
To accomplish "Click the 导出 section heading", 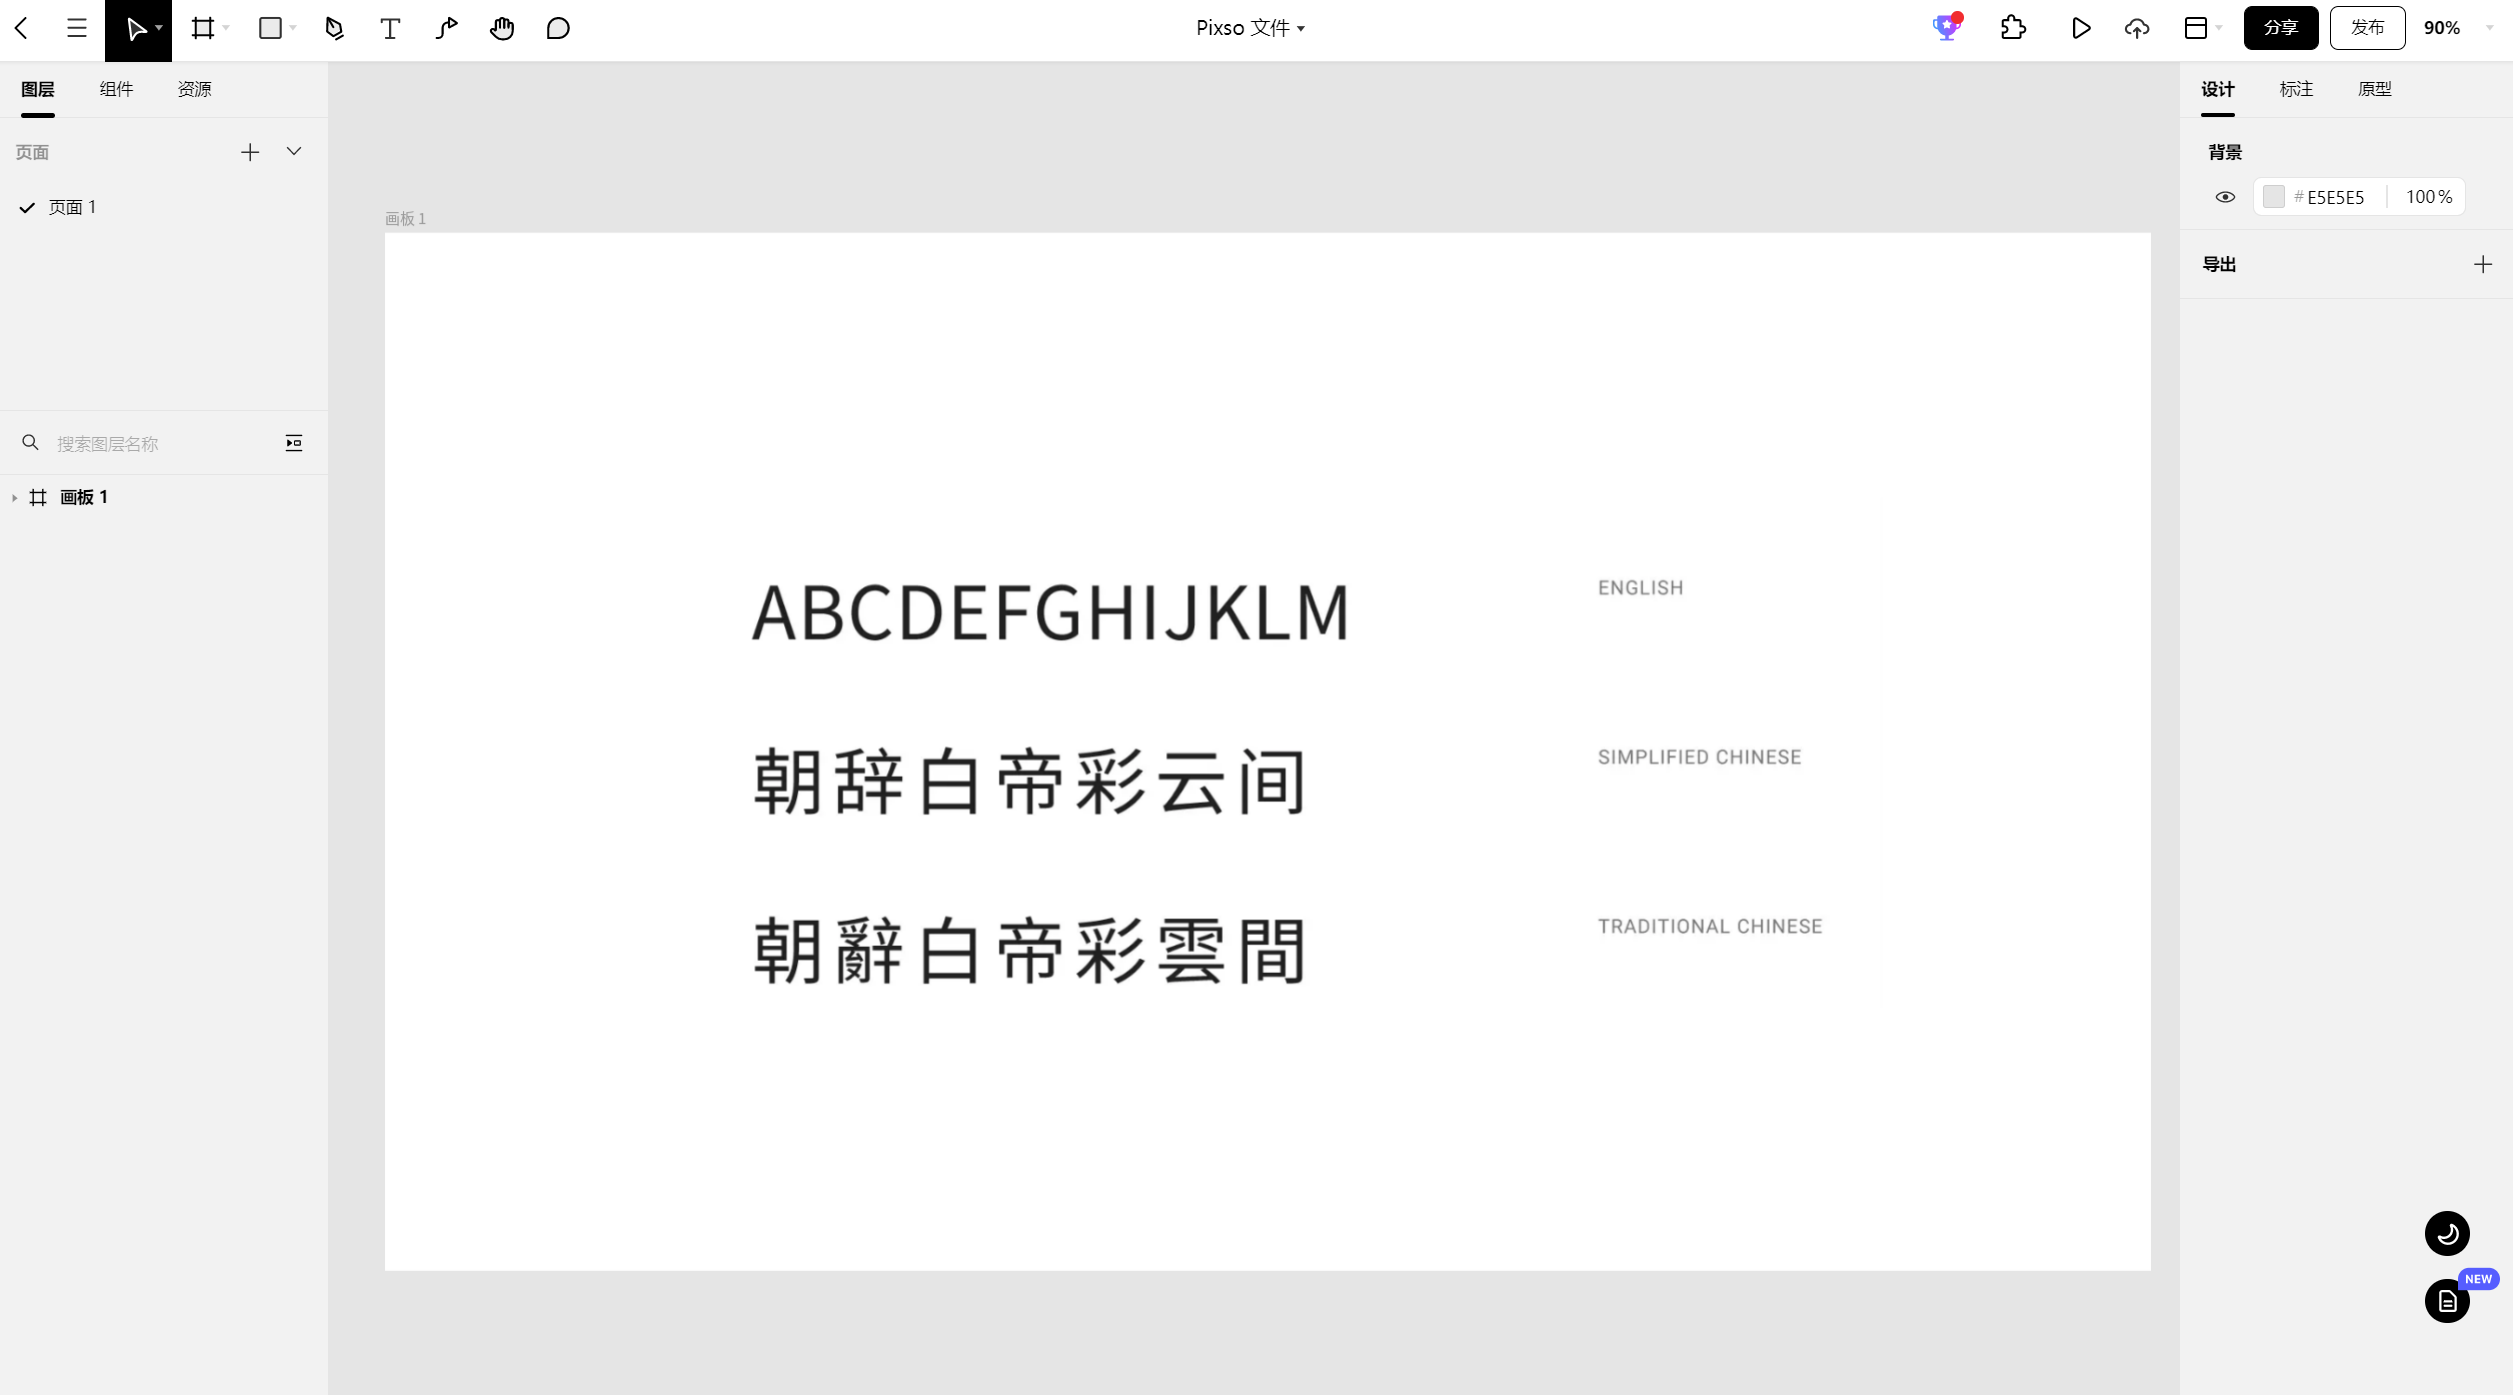I will pyautogui.click(x=2219, y=264).
